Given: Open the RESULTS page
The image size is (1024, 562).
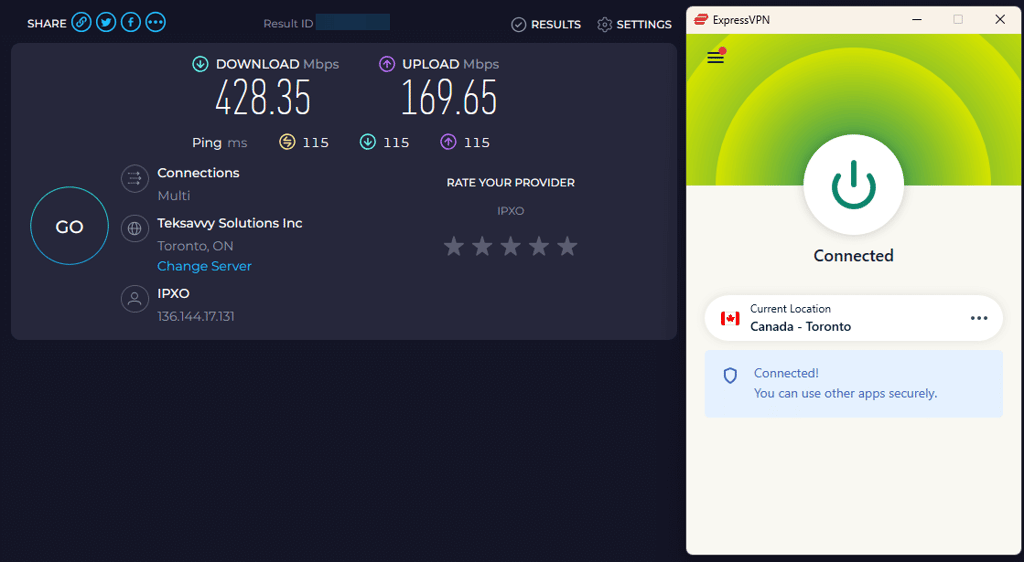Looking at the screenshot, I should [546, 25].
